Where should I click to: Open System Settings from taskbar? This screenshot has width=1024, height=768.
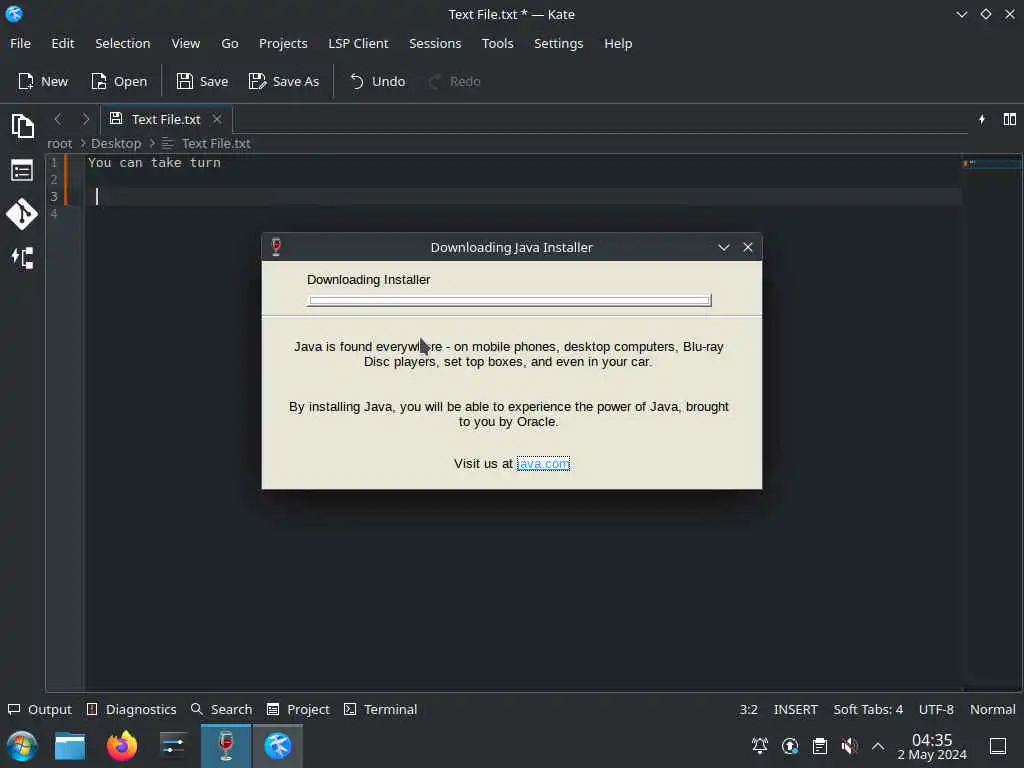pyautogui.click(x=173, y=746)
